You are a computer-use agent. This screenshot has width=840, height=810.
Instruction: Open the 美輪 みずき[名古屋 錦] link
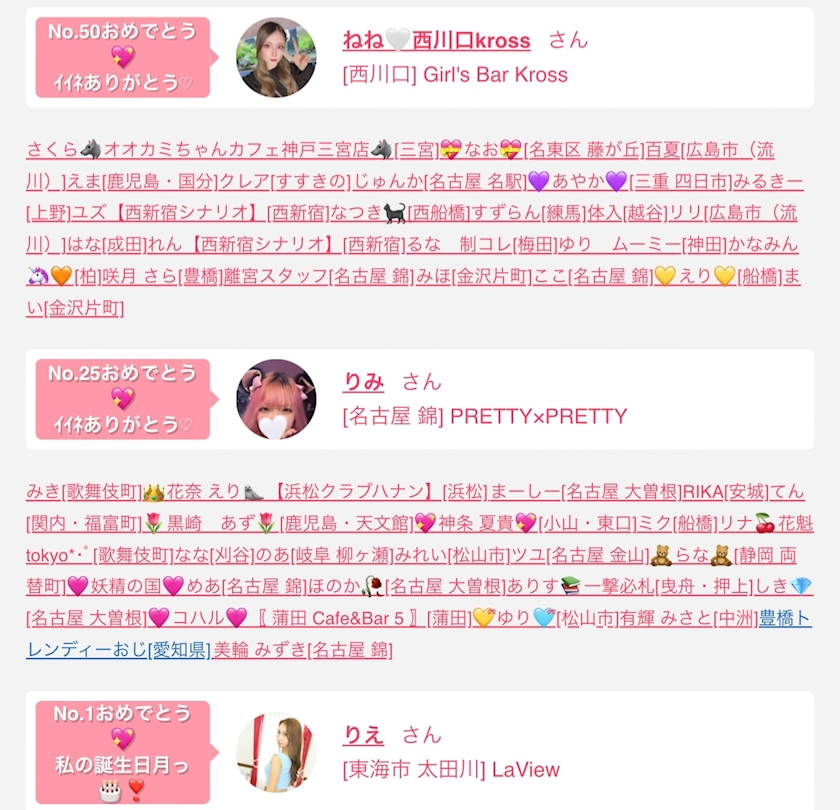click(303, 649)
